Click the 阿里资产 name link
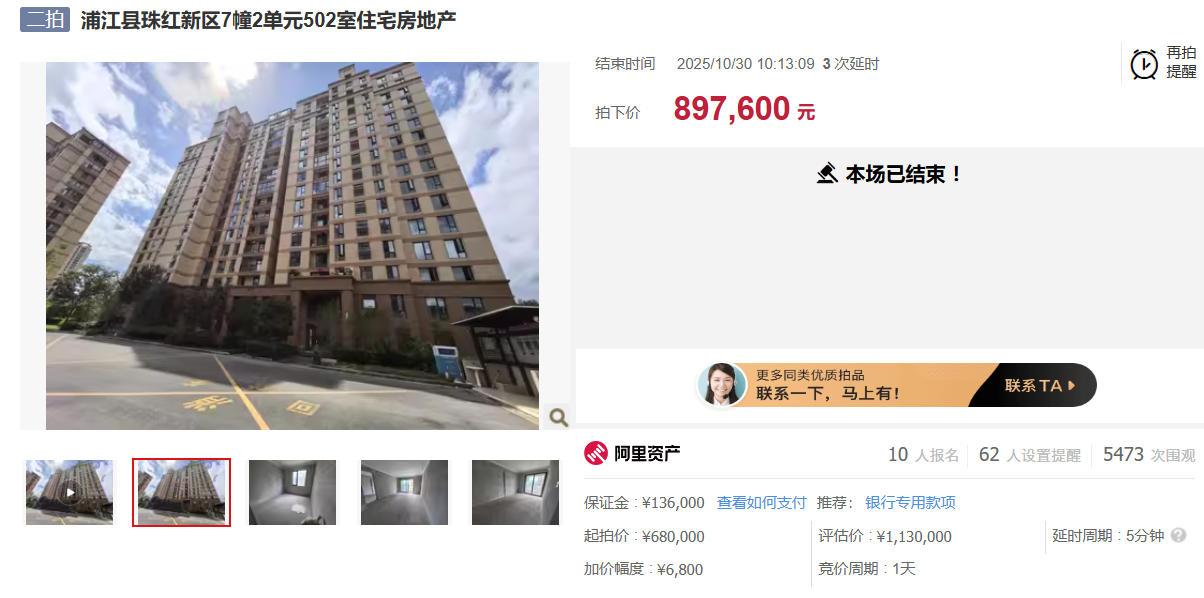The height and width of the screenshot is (598, 1204). [x=647, y=453]
